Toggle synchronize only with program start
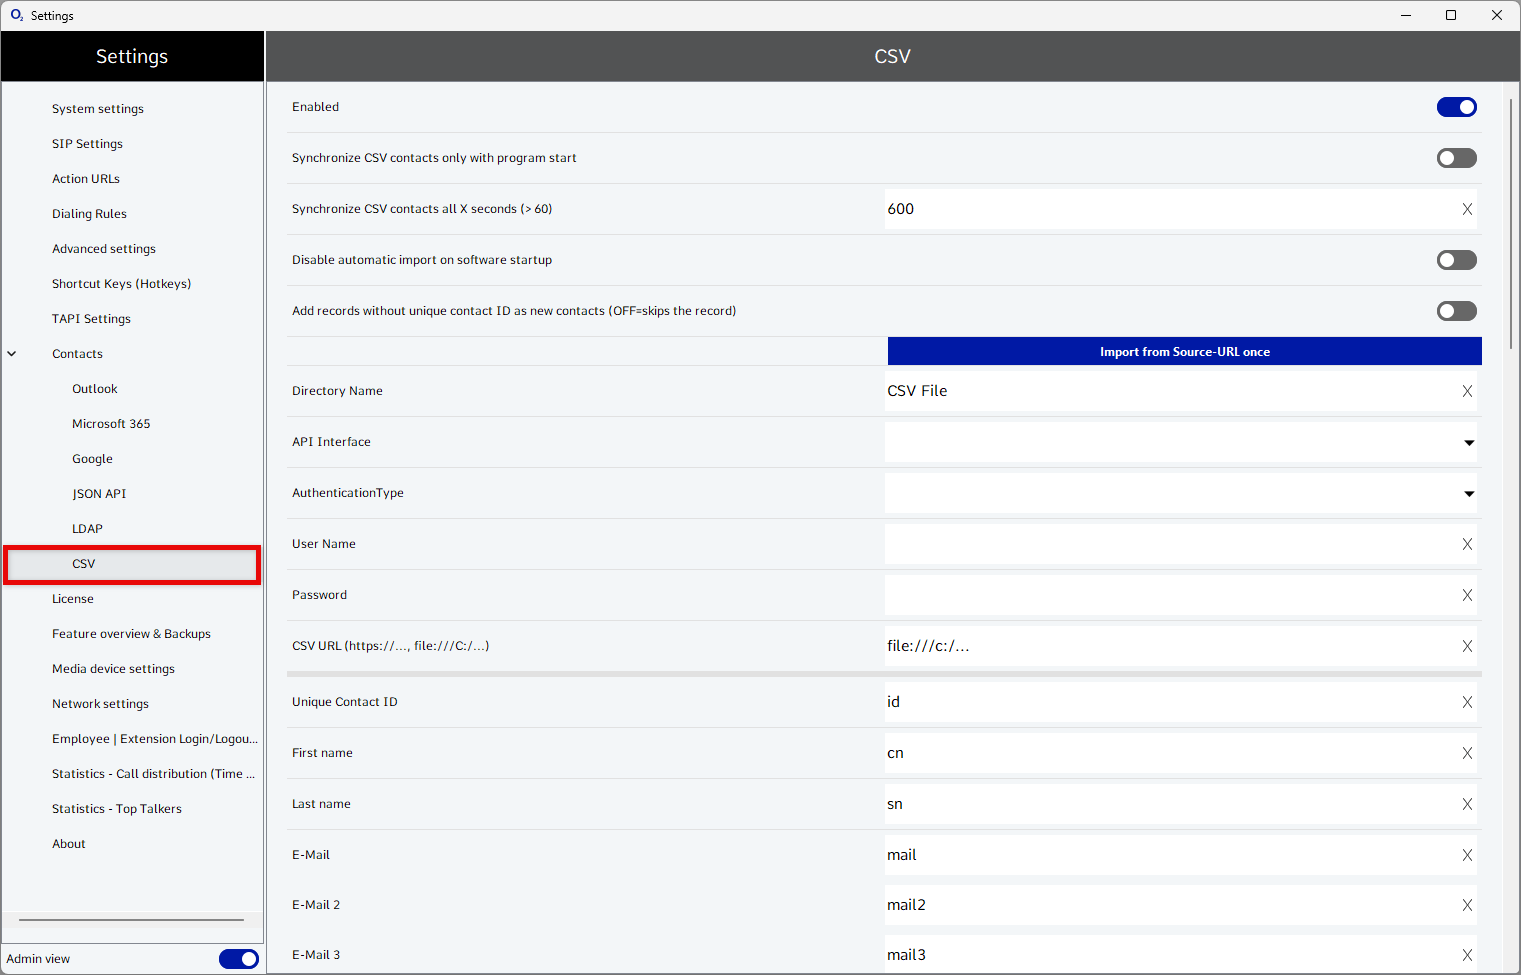 (x=1456, y=158)
